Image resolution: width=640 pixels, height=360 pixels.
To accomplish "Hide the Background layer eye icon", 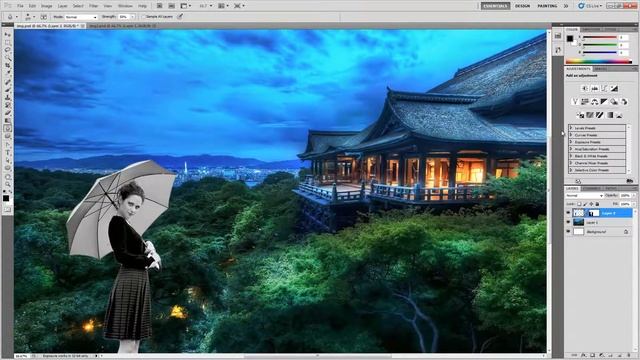I will click(x=569, y=232).
